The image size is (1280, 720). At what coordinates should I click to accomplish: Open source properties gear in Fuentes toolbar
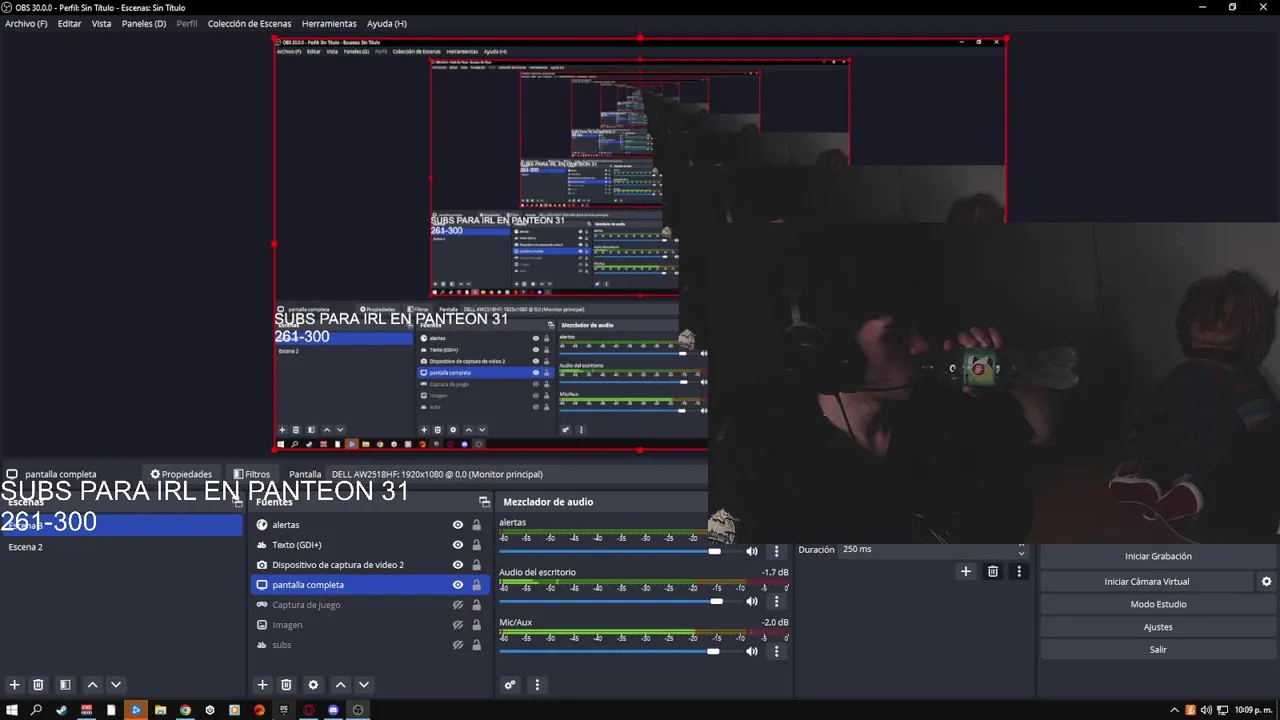[313, 685]
